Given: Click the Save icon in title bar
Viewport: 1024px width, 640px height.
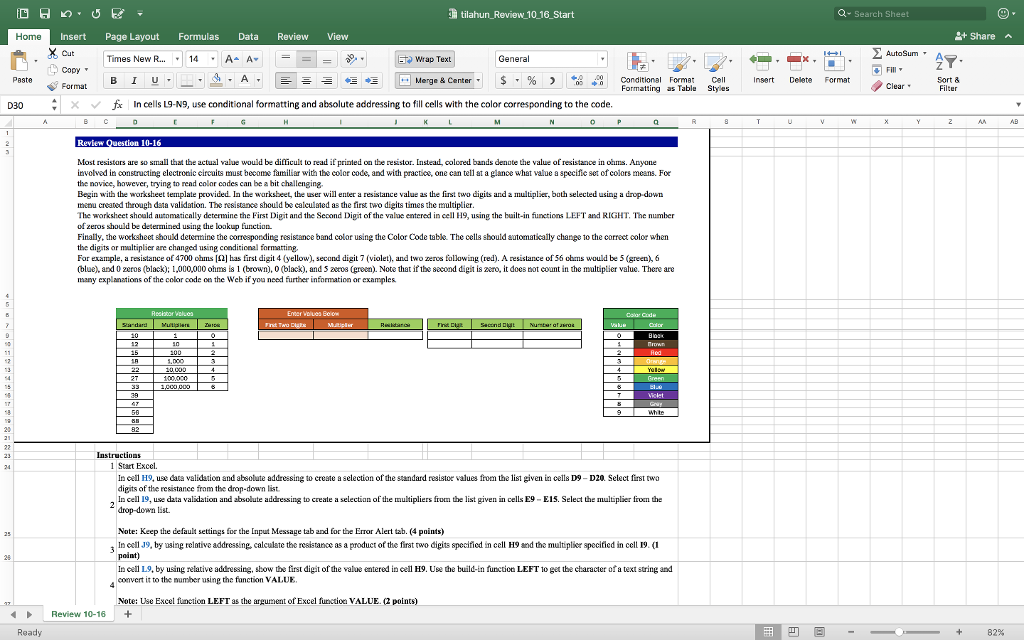Looking at the screenshot, I should tap(44, 13).
